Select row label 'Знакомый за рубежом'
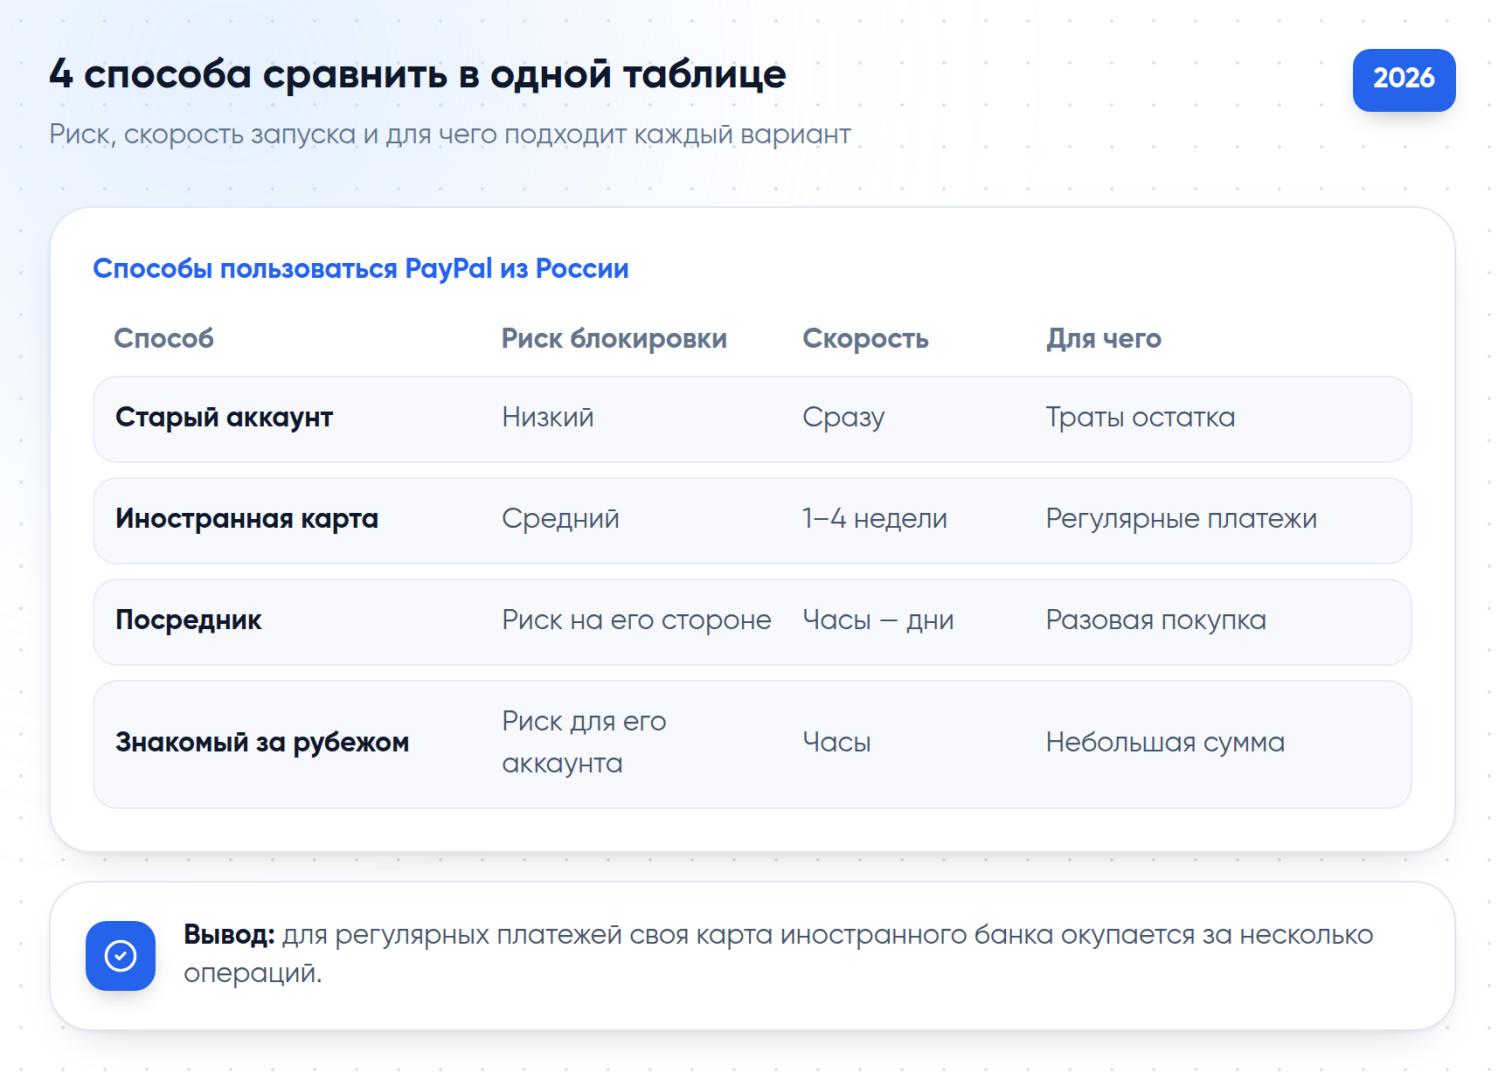 (262, 743)
